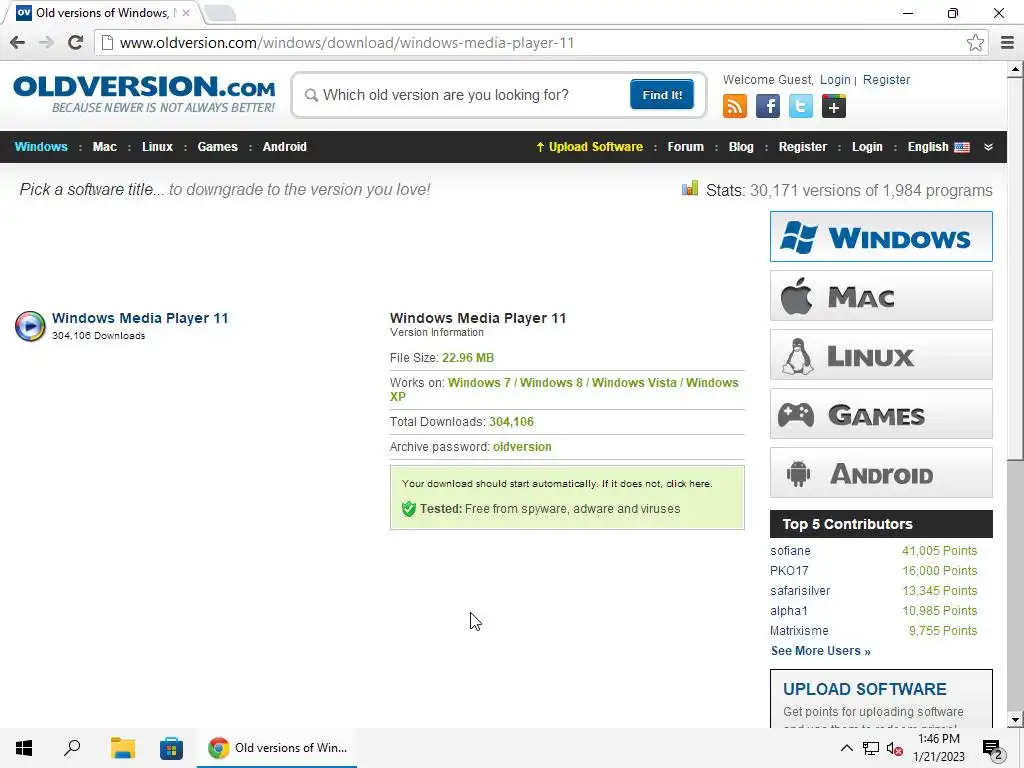
Task: Click the browser back arrow
Action: click(x=18, y=42)
